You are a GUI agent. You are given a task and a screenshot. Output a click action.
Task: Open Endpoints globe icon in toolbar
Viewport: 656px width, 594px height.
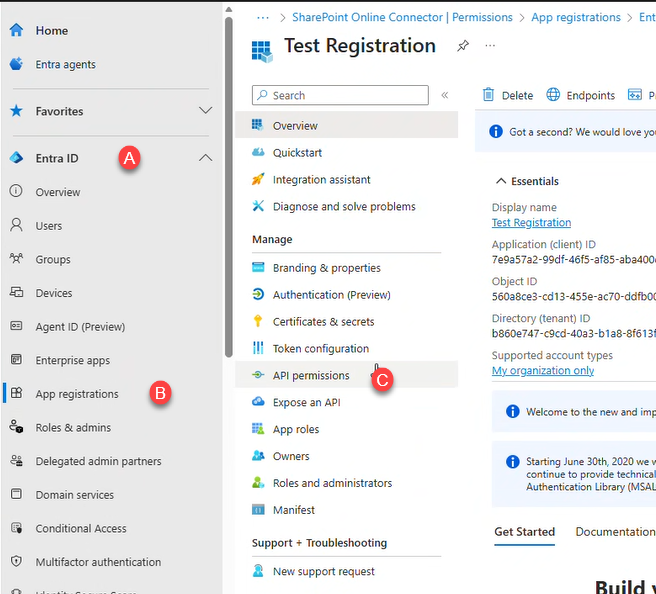(553, 95)
